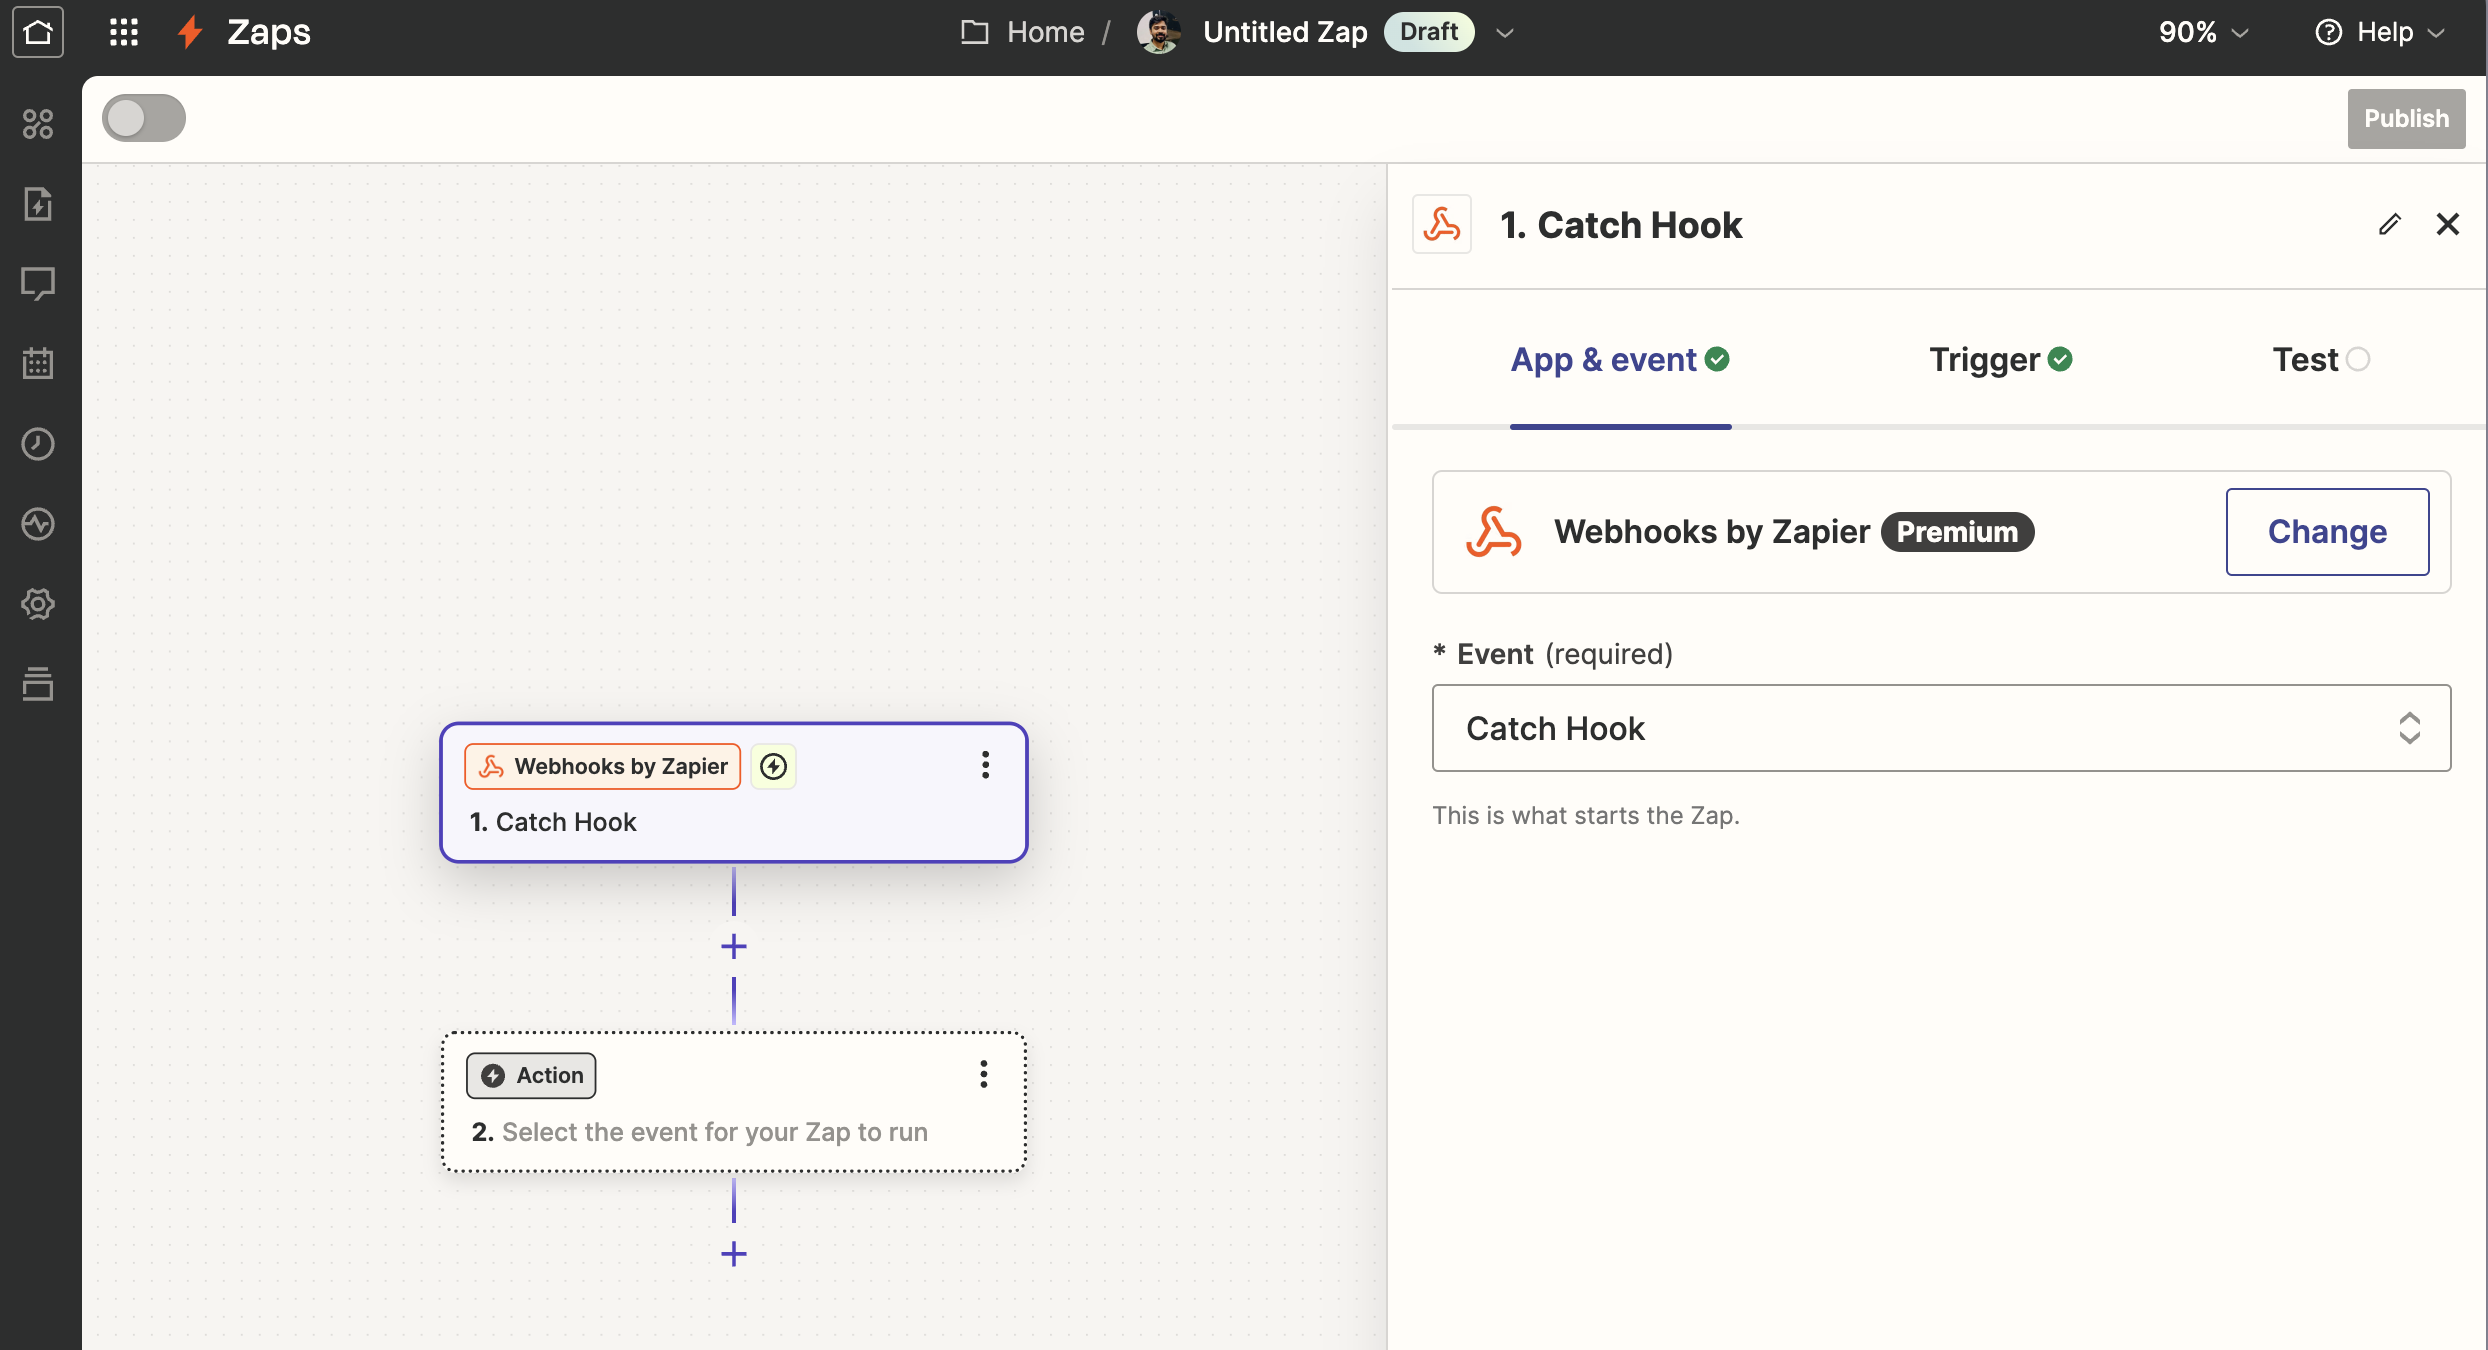Open the Zap file sidebar icon

38,204
